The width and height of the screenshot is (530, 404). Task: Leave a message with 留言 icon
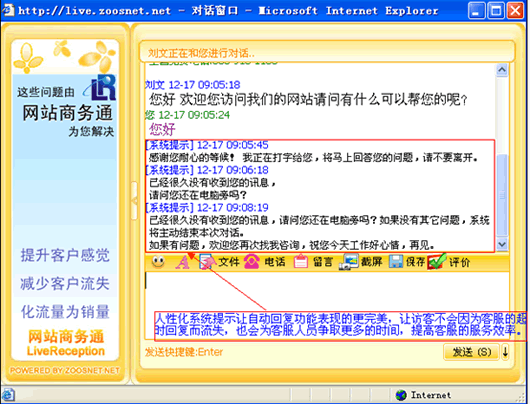[x=313, y=262]
